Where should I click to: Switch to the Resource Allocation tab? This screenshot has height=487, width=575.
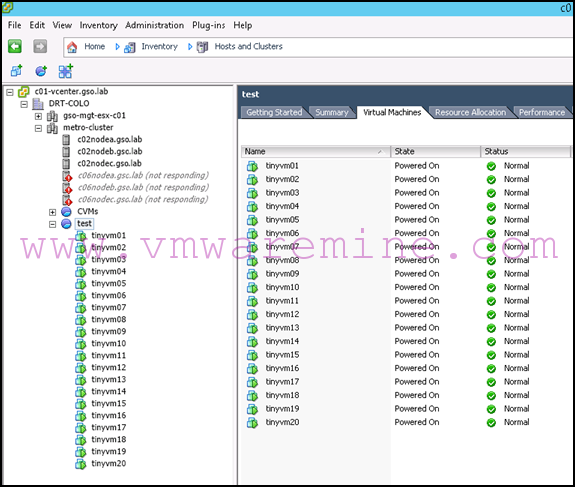pyautogui.click(x=470, y=113)
